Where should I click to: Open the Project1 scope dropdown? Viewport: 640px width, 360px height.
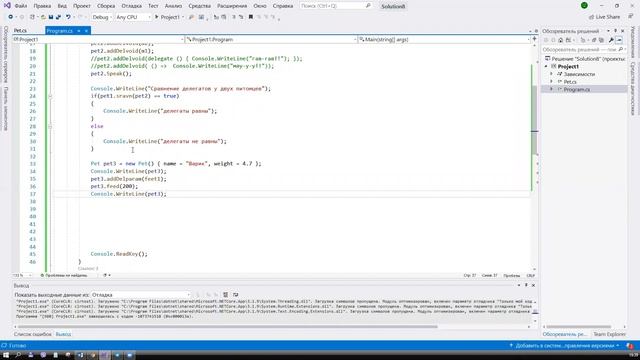coord(98,40)
